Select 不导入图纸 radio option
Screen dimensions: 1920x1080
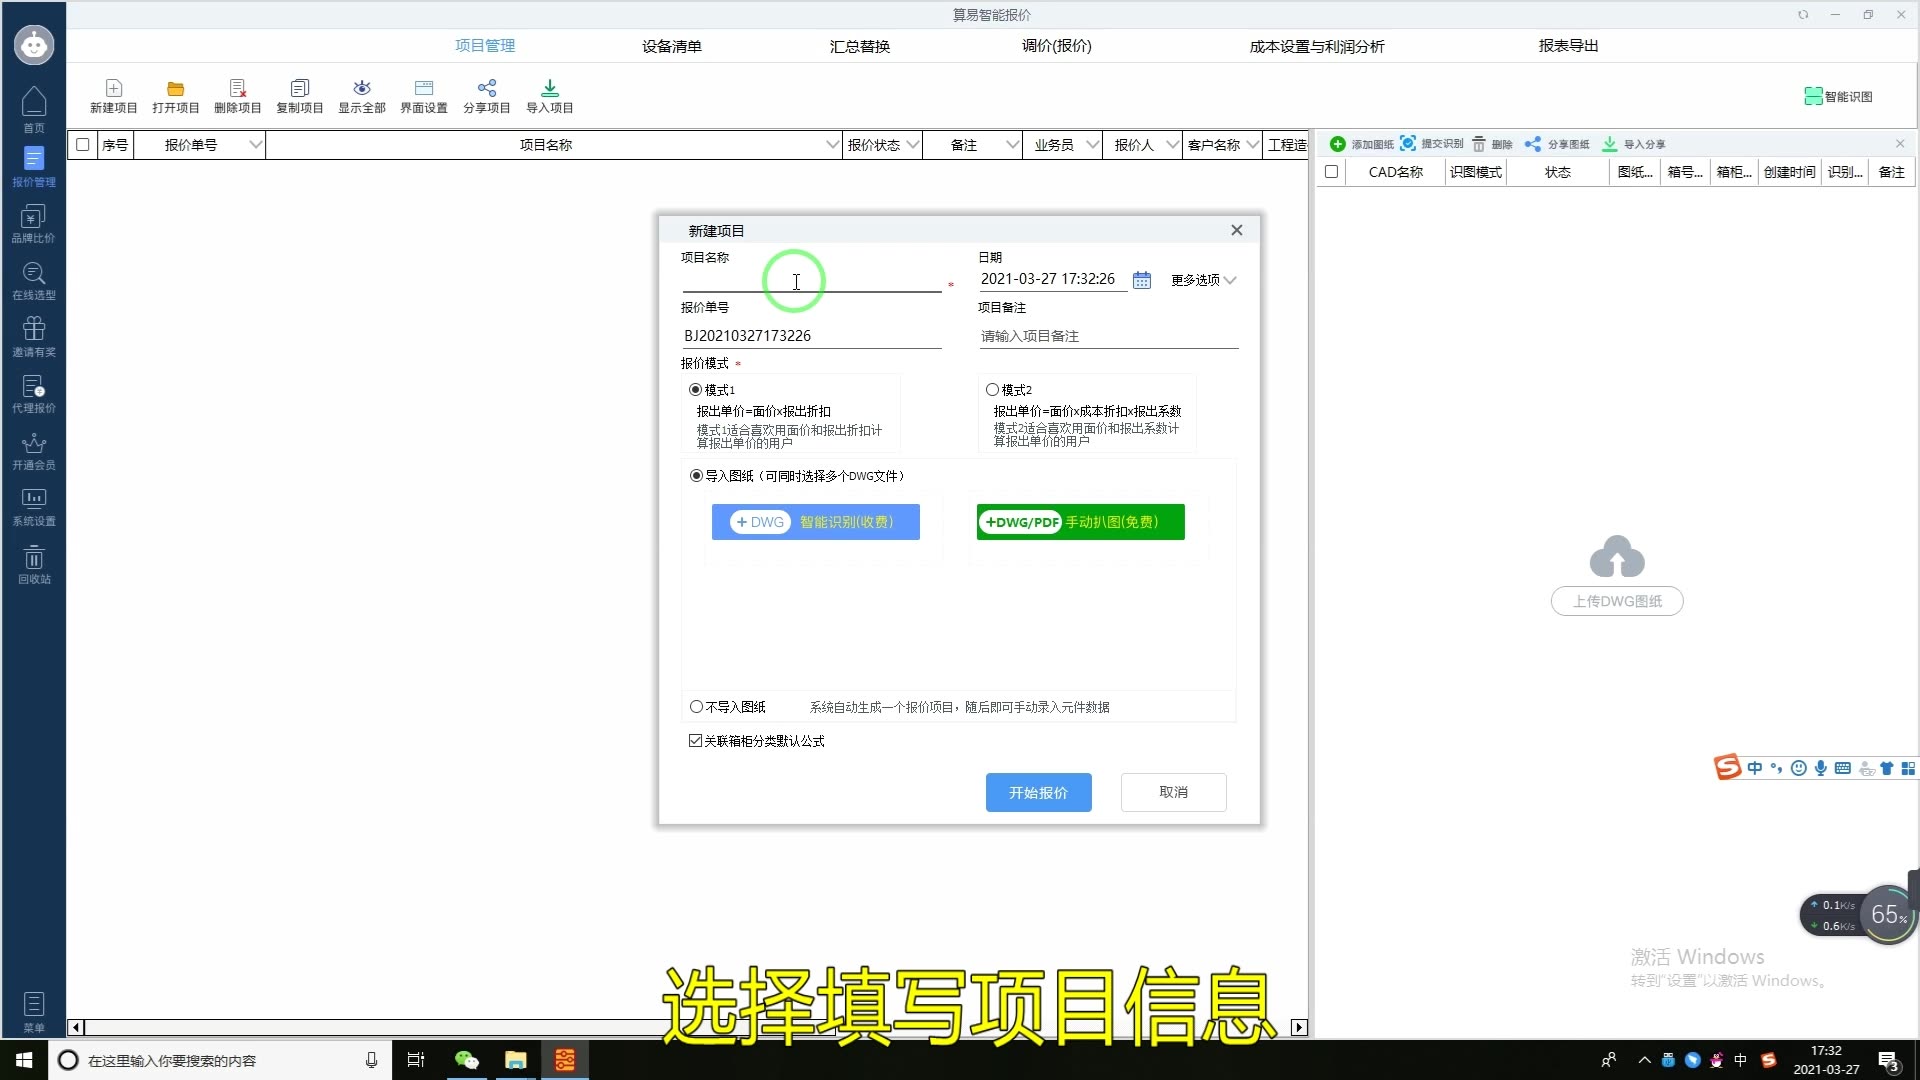696,707
